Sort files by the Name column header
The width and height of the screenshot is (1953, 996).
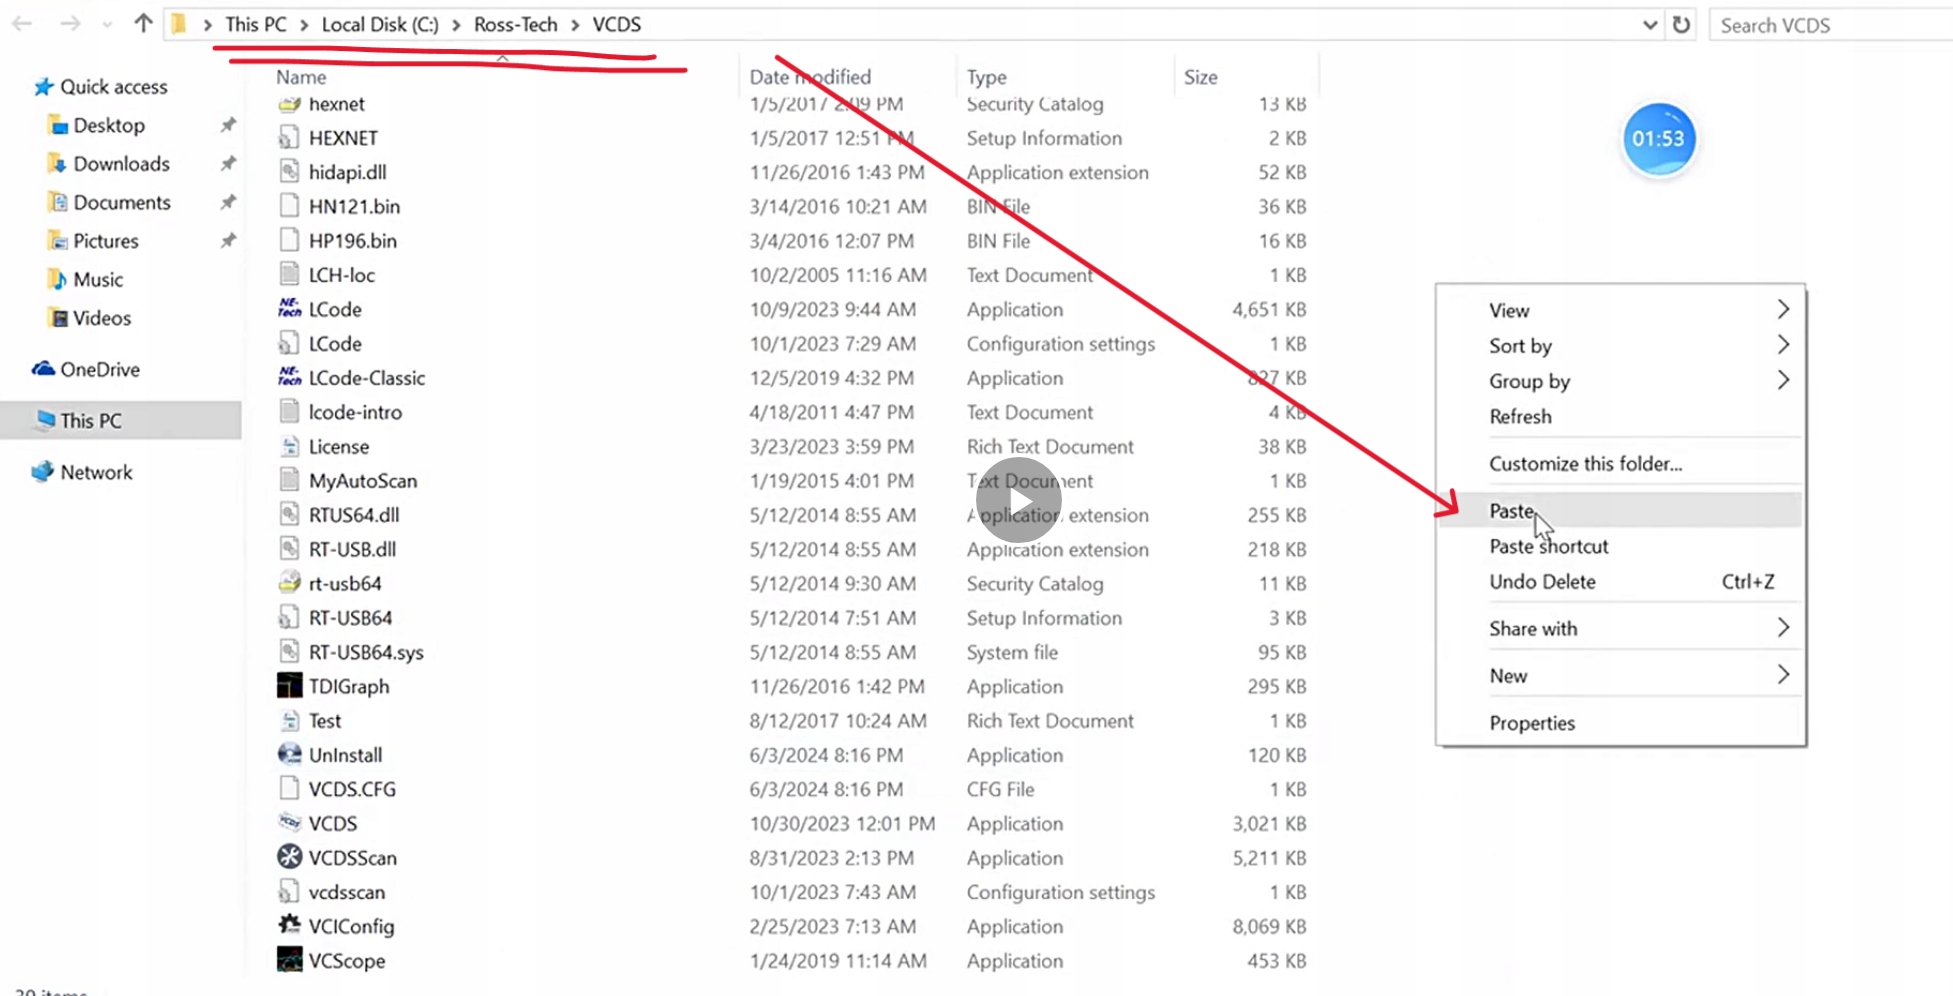click(301, 77)
